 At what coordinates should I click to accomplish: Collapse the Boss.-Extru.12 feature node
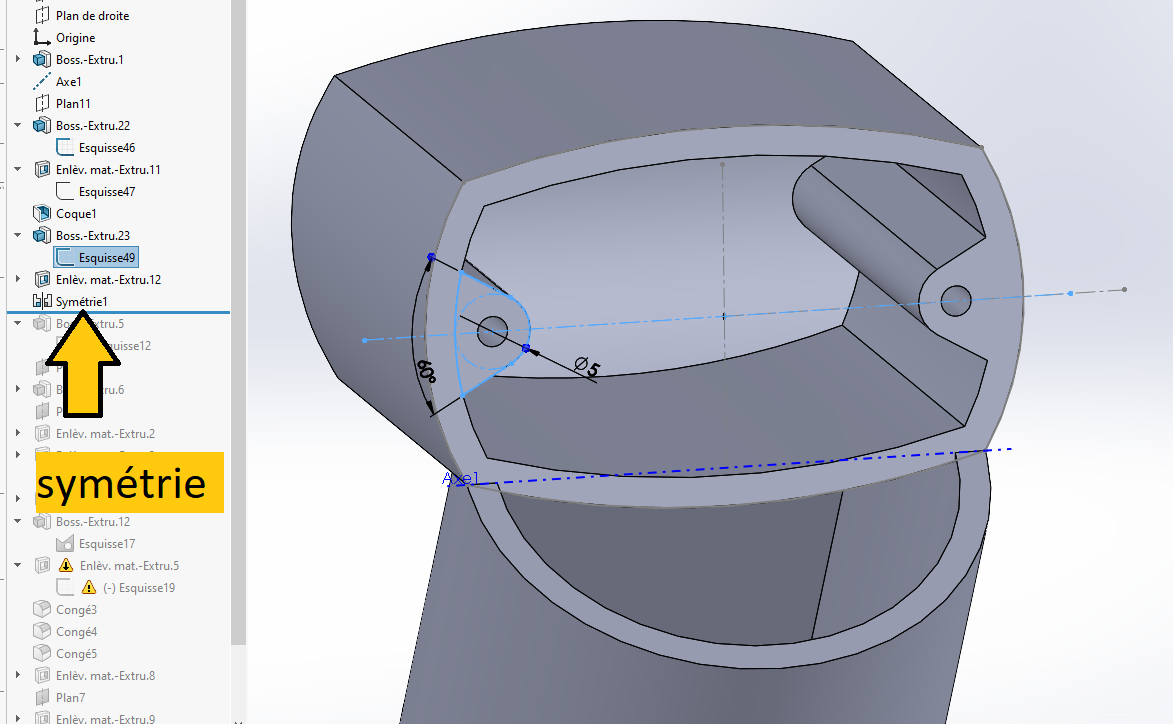click(x=18, y=521)
